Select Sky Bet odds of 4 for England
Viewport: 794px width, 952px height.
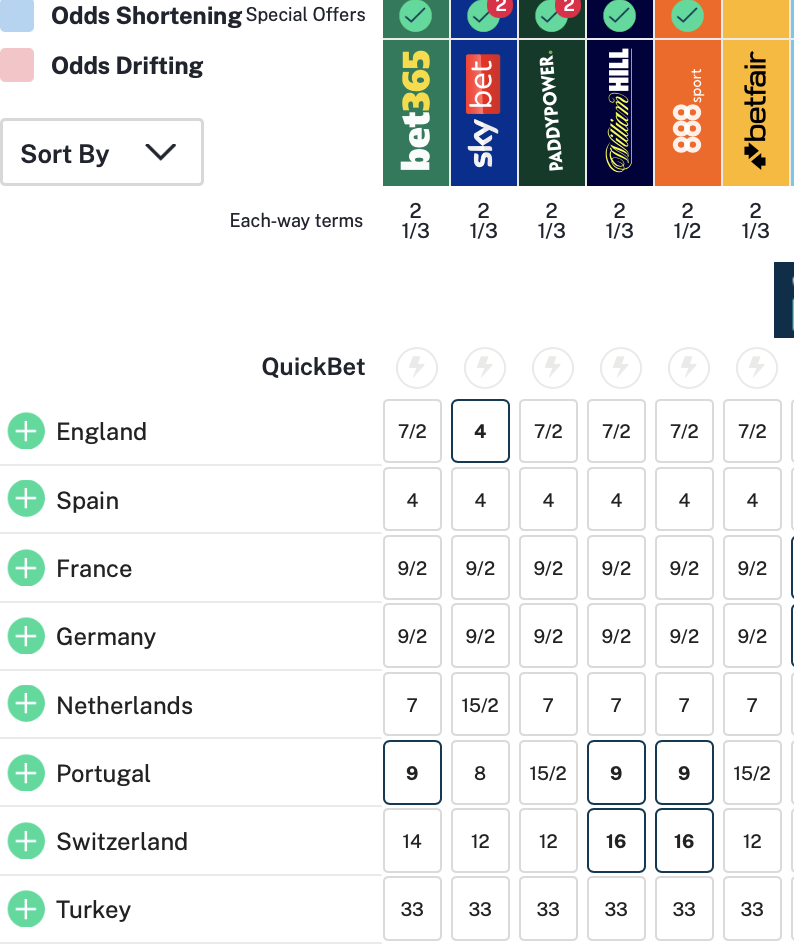pyautogui.click(x=480, y=432)
